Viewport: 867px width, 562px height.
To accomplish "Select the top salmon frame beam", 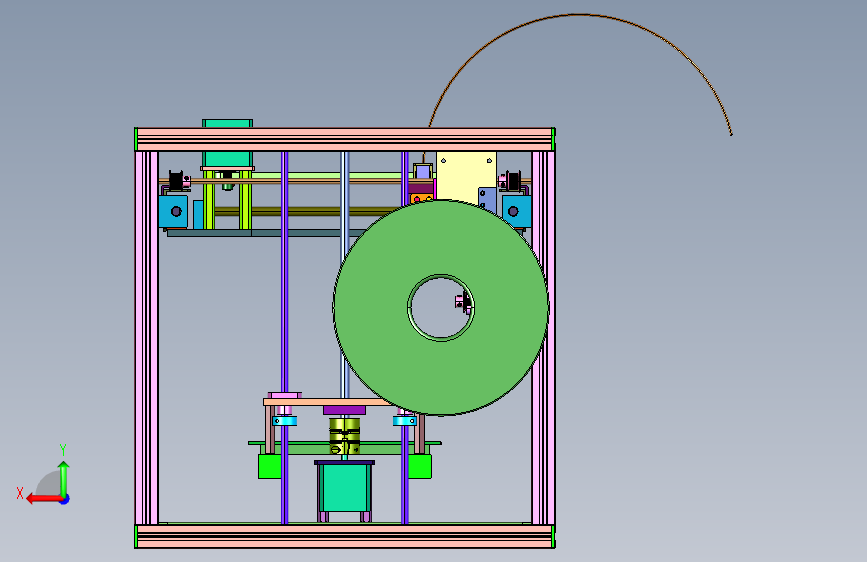I will coord(344,139).
